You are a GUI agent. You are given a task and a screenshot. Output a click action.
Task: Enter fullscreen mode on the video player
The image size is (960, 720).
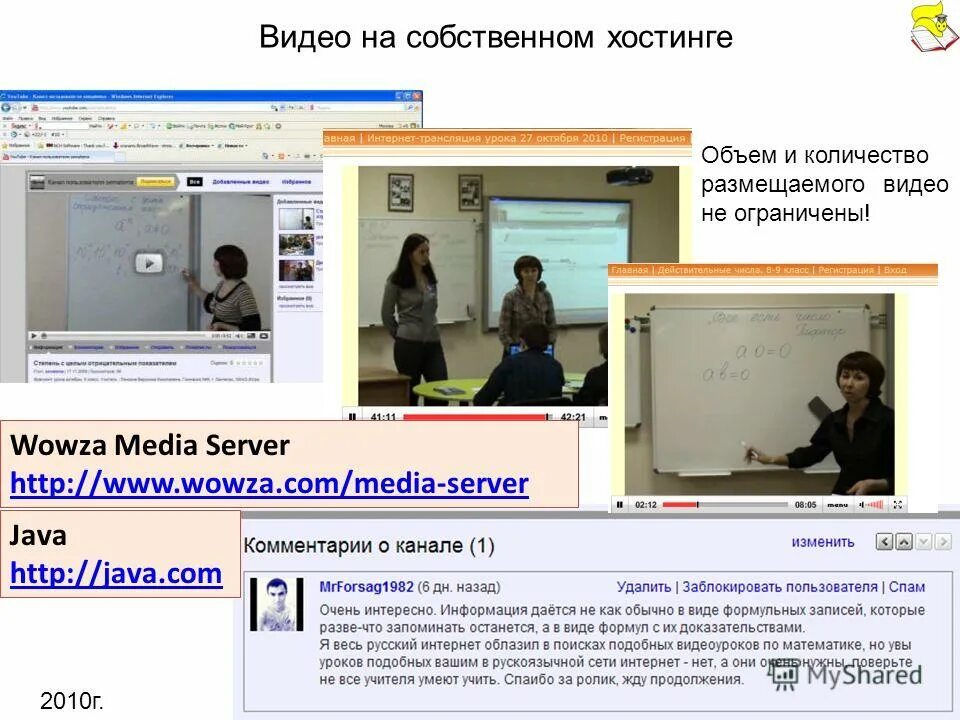tap(899, 503)
